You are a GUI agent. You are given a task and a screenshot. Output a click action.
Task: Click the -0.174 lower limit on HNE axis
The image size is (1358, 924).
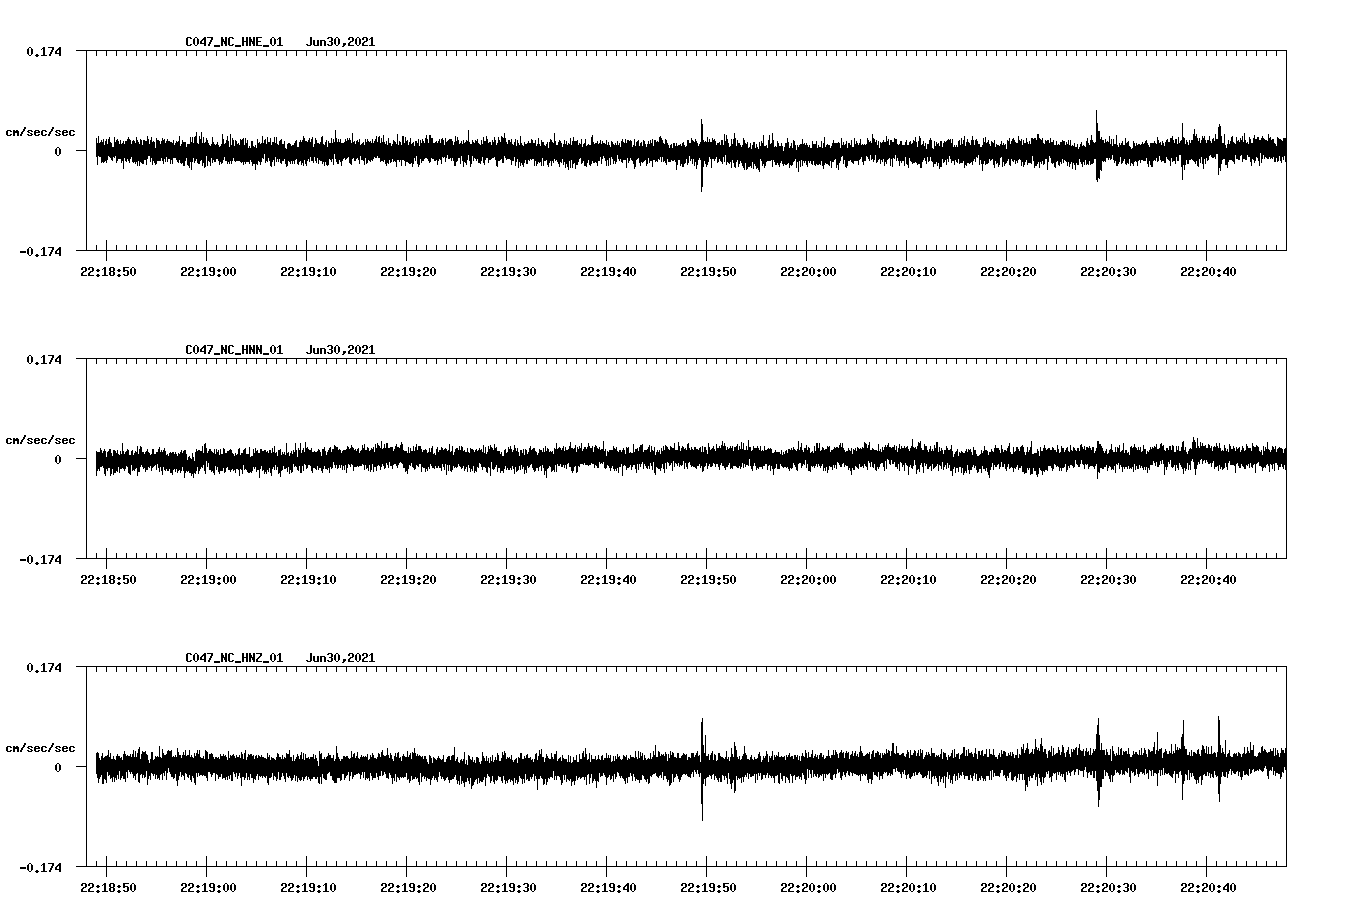pos(40,251)
